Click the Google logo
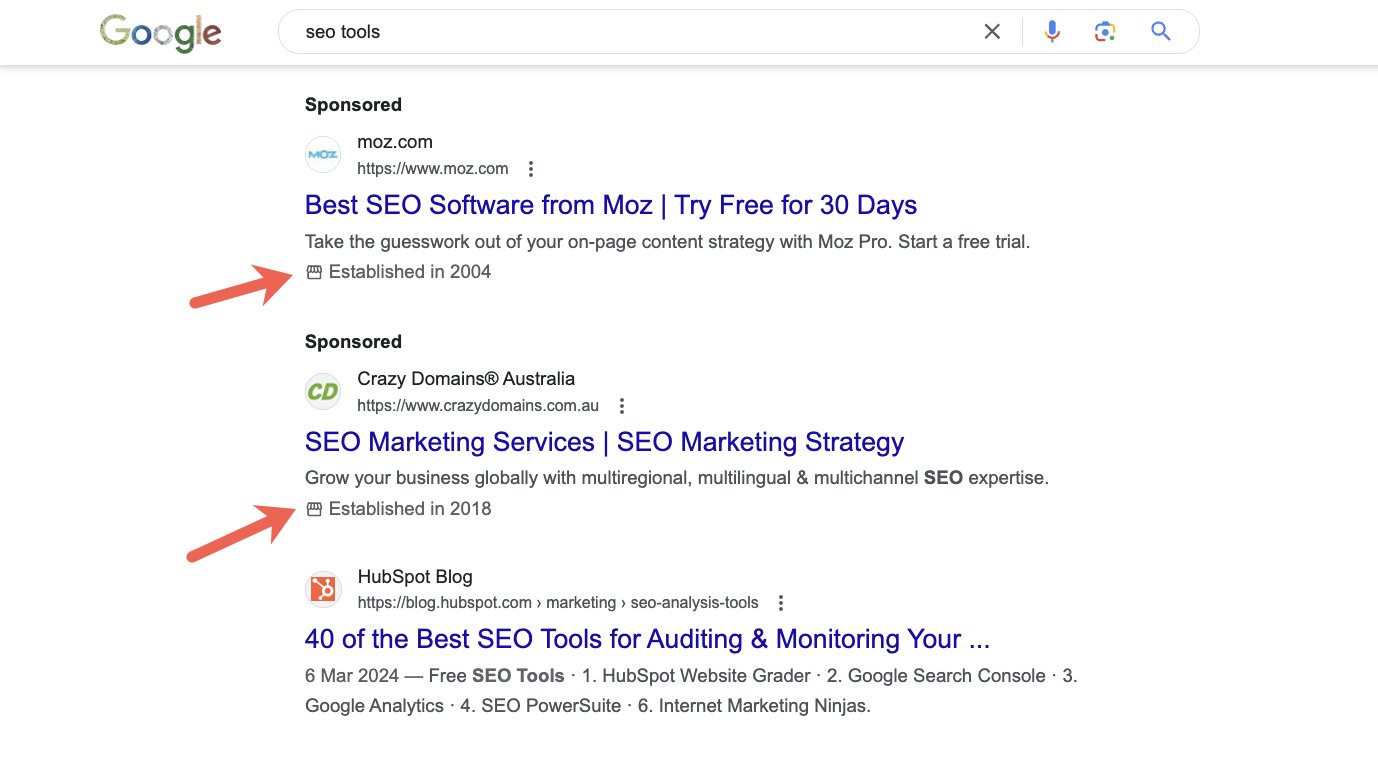 (x=160, y=33)
